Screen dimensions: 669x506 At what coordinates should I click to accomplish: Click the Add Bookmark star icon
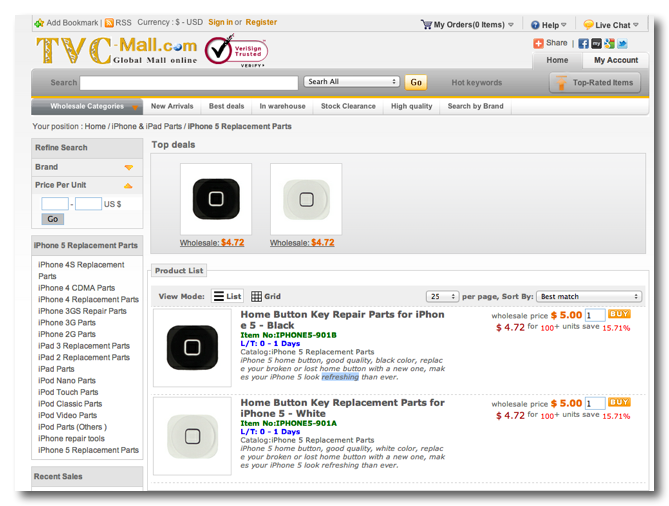click(39, 23)
